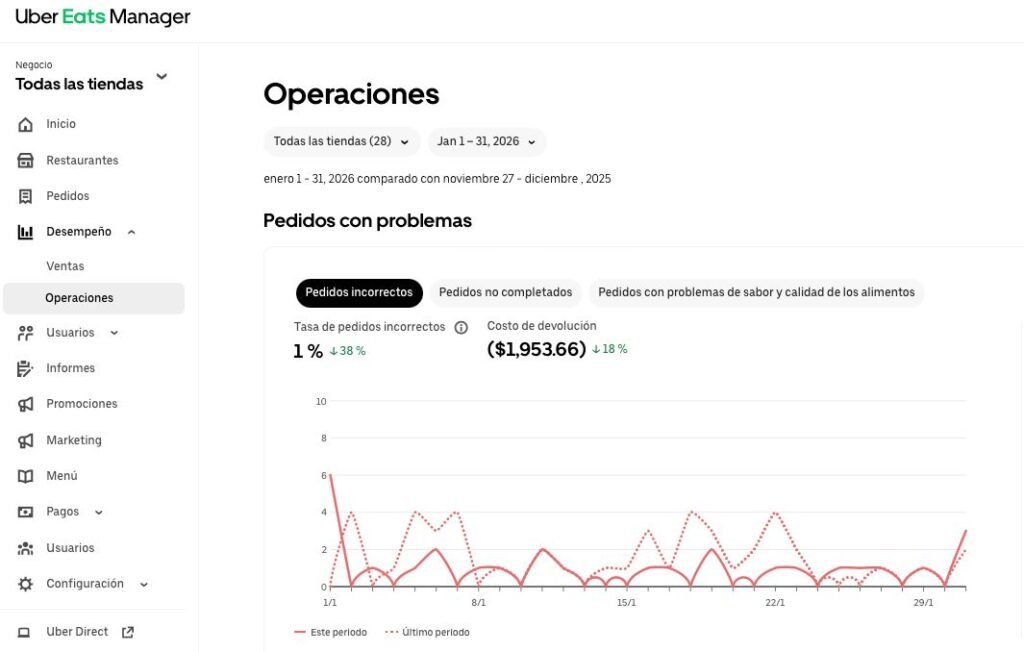Toggle Último período legend series
This screenshot has width=1024, height=652.
click(428, 632)
